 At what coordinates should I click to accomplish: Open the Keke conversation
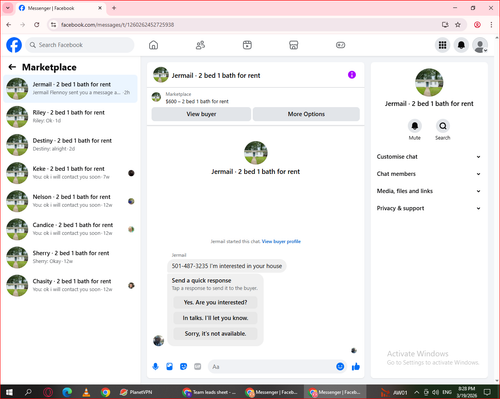(x=70, y=173)
